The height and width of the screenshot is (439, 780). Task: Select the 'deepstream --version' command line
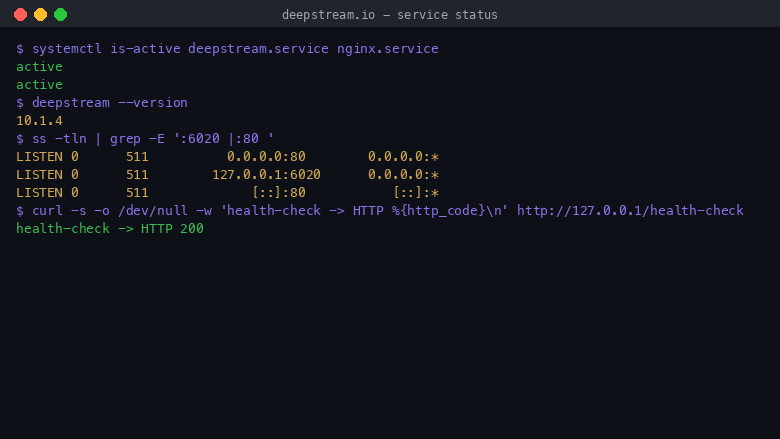click(x=102, y=103)
